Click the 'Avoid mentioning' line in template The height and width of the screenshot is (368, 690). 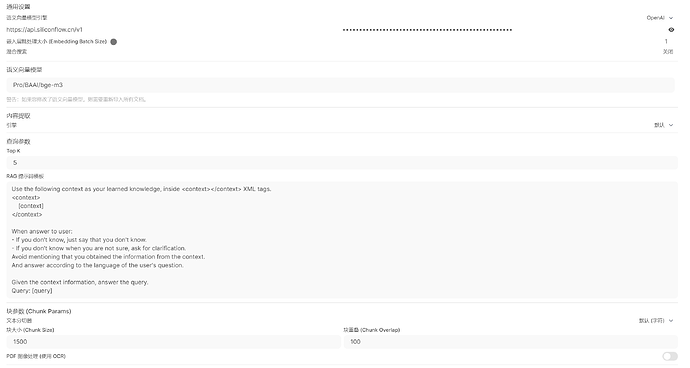pyautogui.click(x=108, y=257)
